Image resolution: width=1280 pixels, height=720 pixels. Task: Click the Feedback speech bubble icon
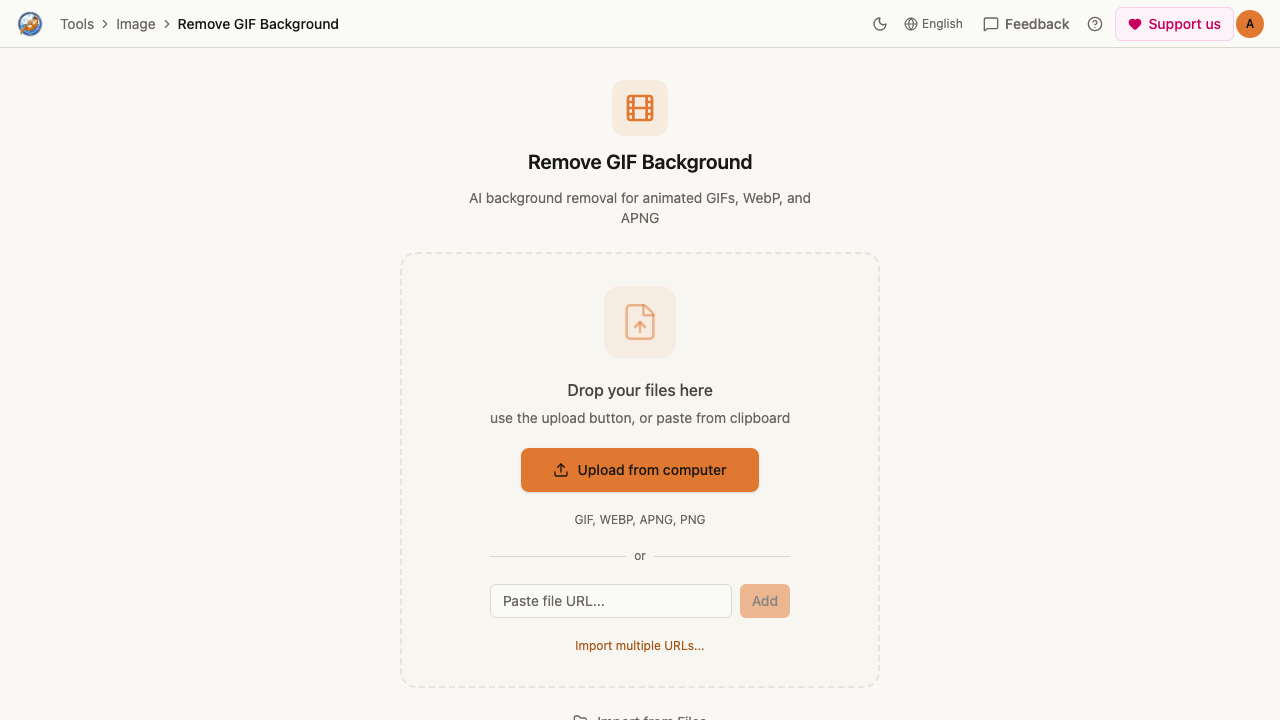991,24
